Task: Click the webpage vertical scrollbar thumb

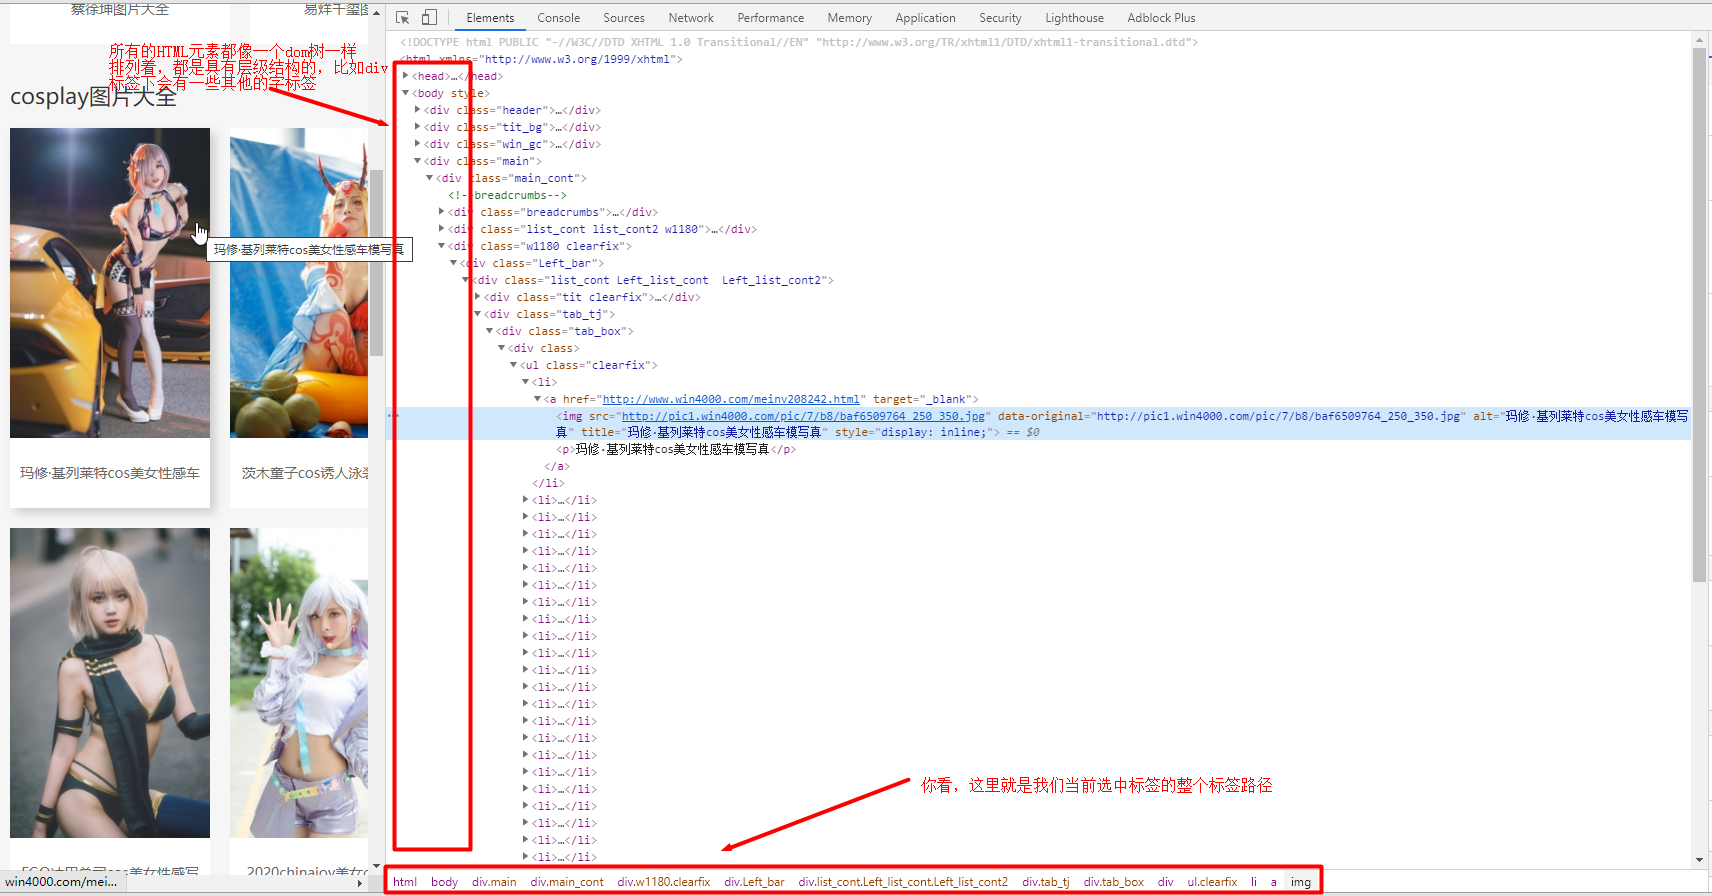Action: click(x=376, y=262)
